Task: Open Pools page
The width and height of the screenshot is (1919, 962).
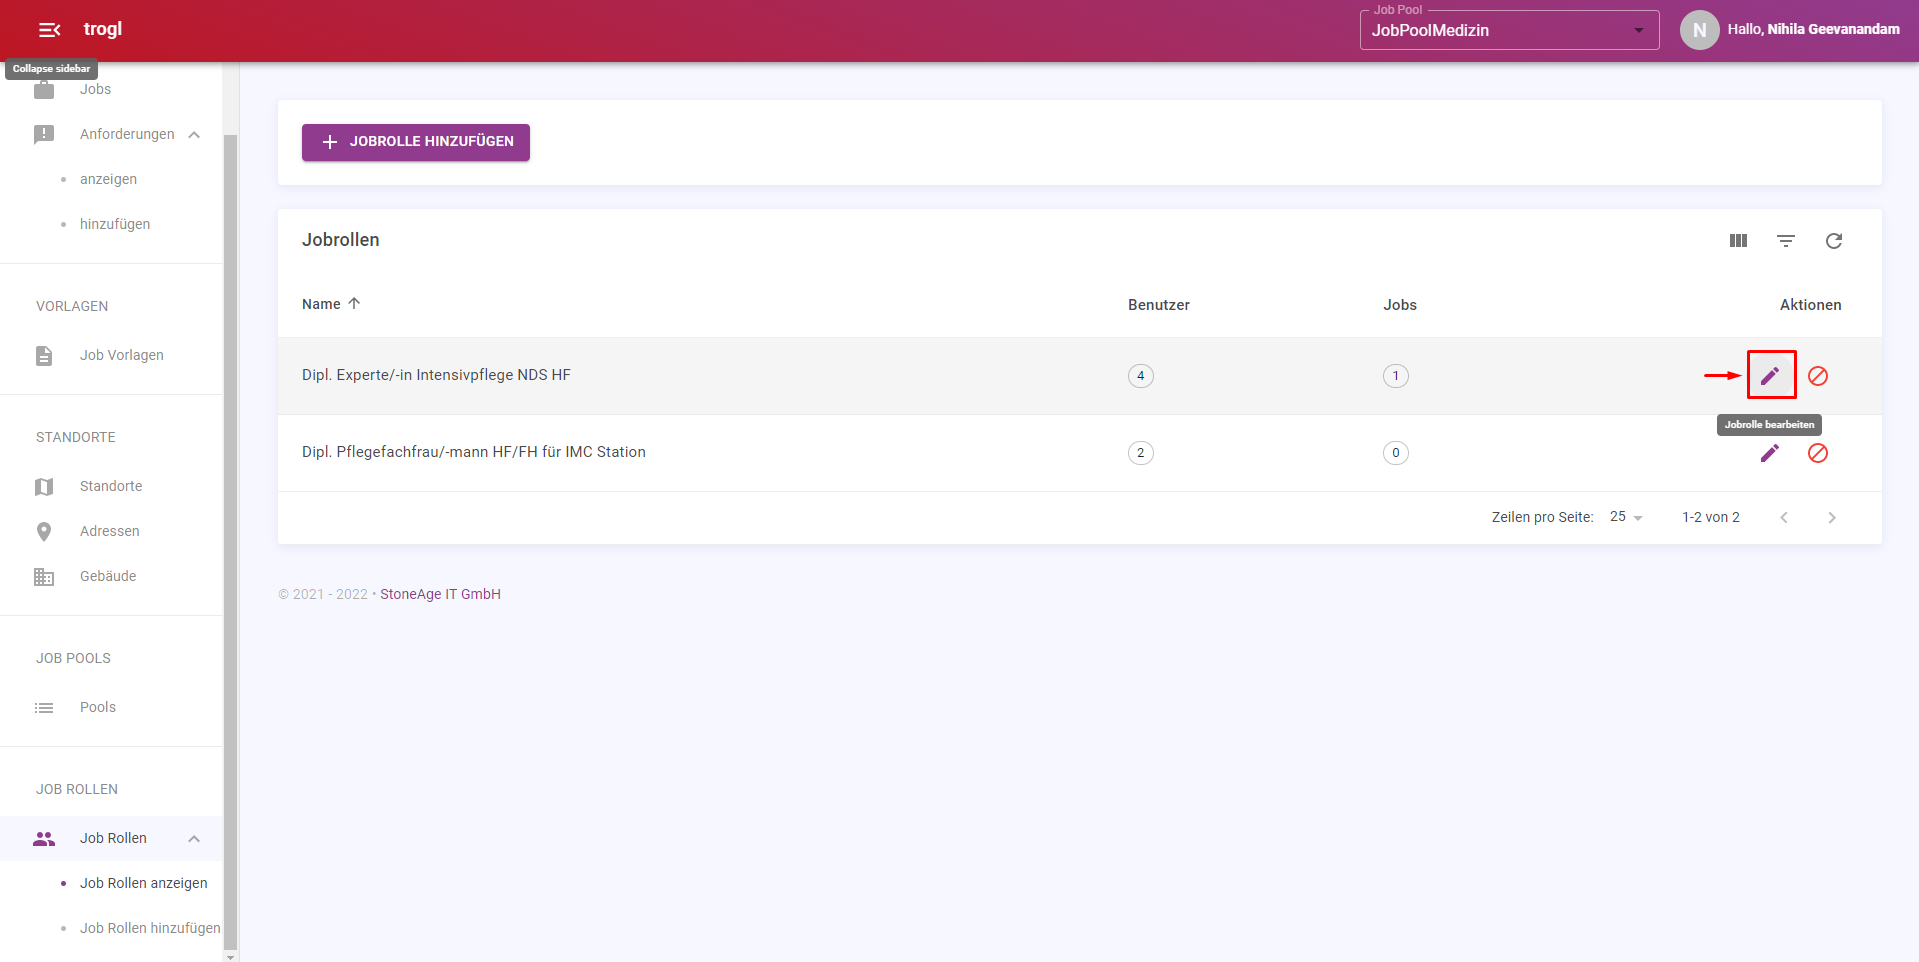Action: [98, 707]
